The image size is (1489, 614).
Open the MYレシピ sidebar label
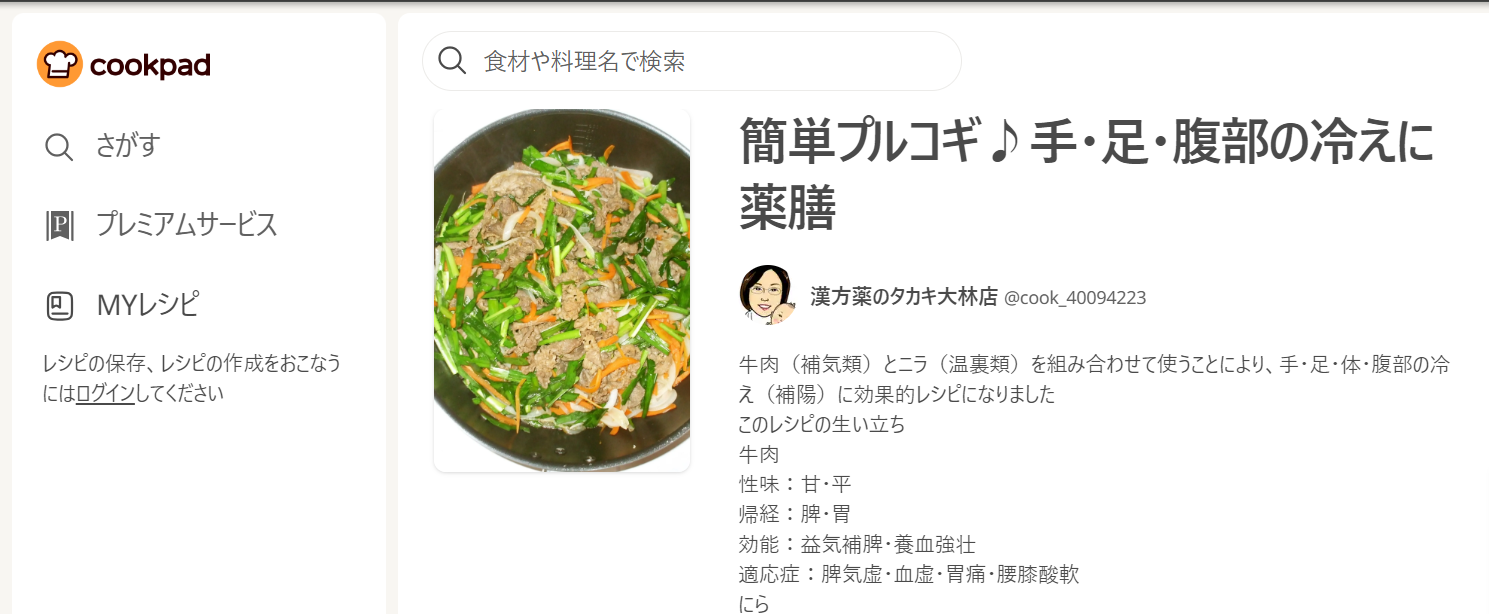click(x=148, y=304)
